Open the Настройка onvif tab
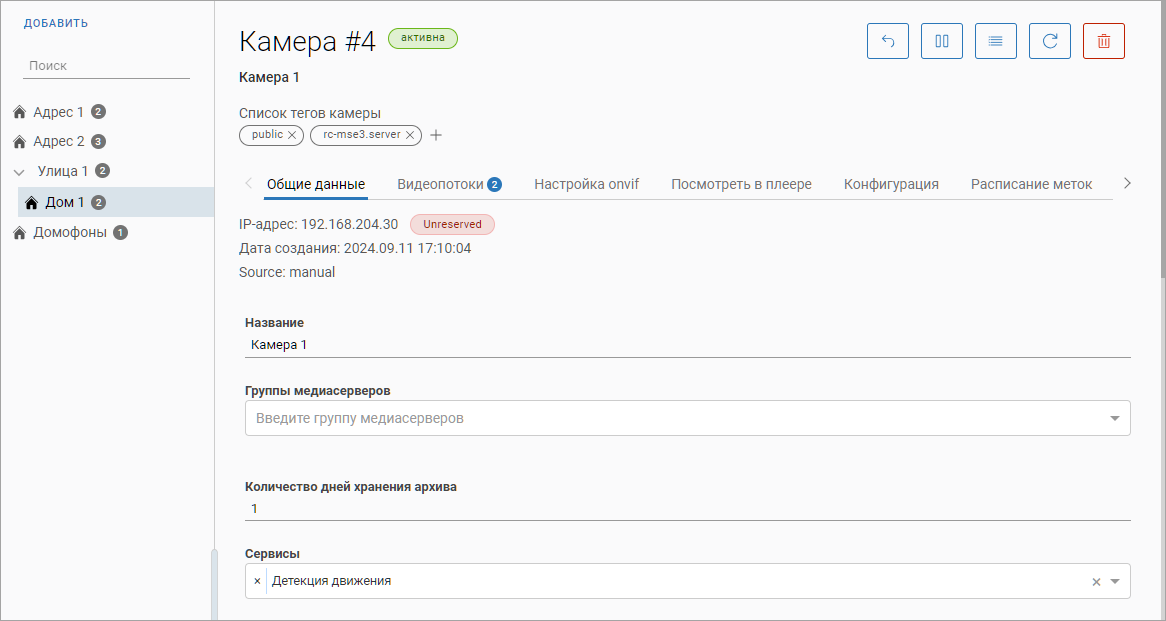Image resolution: width=1166 pixels, height=621 pixels. coord(586,184)
